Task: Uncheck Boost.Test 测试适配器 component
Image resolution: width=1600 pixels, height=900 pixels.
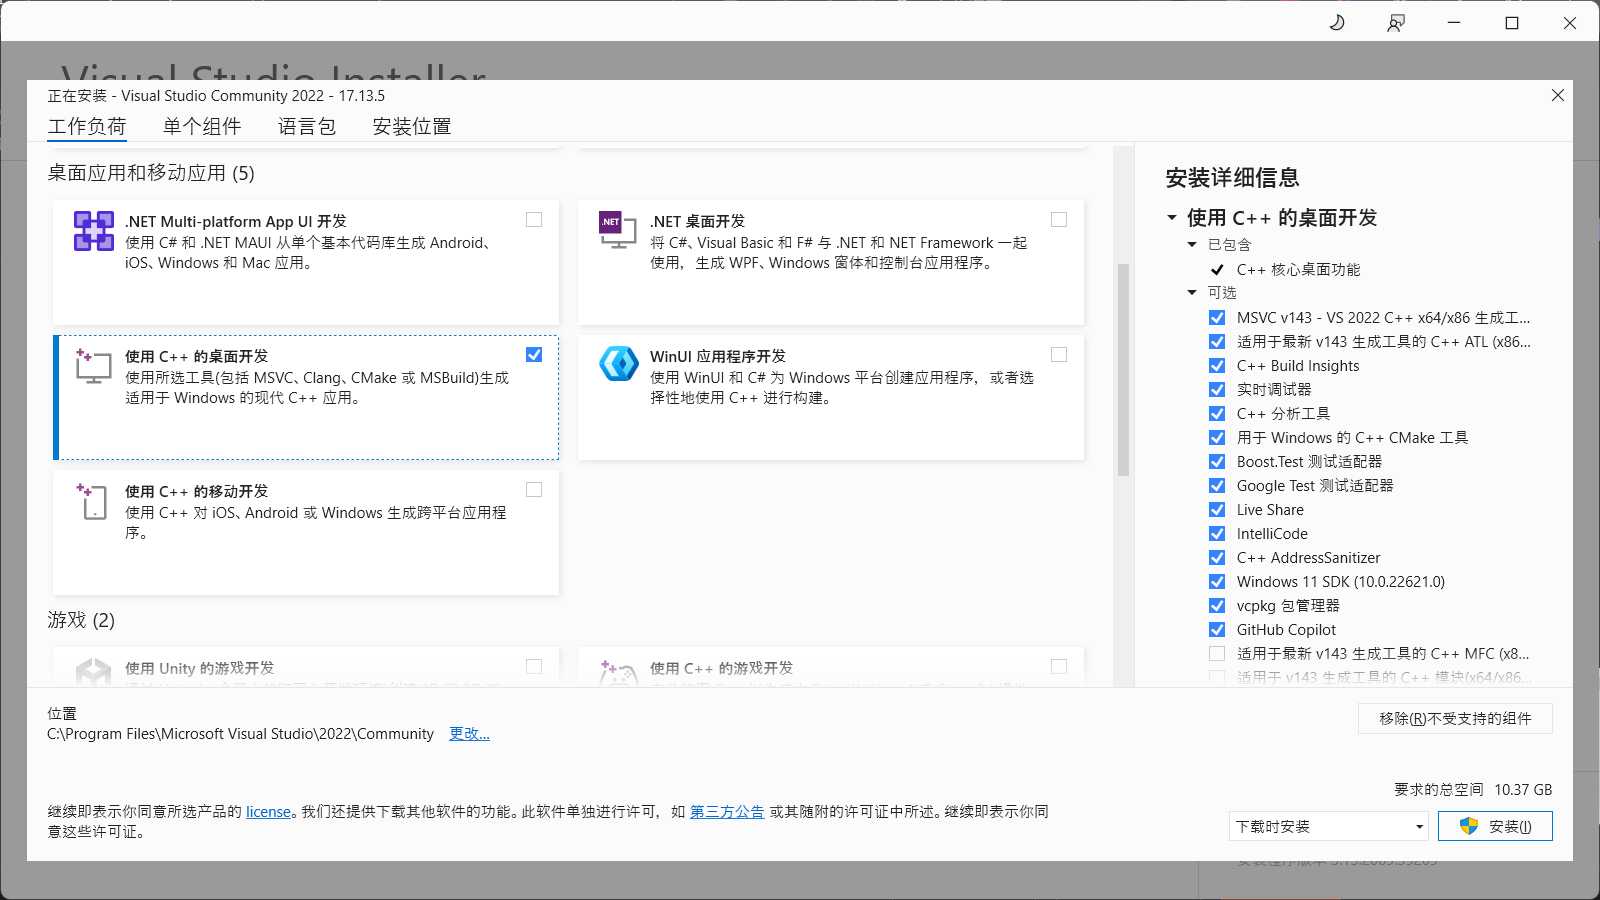Action: point(1217,462)
